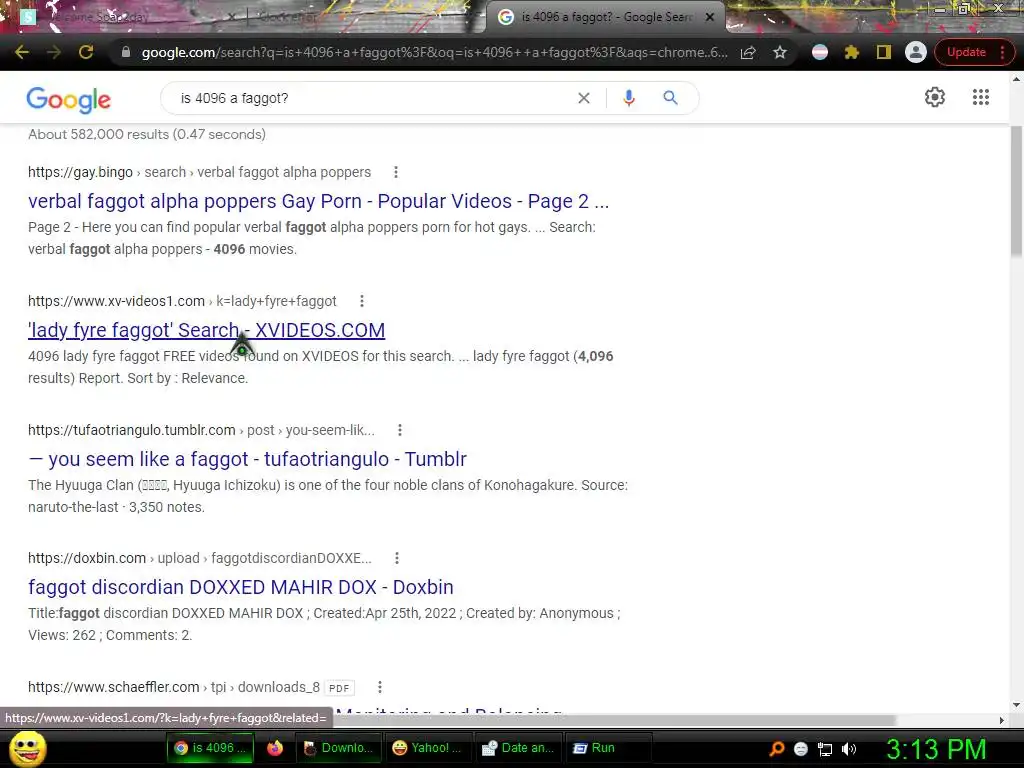Submit search using the magnifier icon

[670, 98]
